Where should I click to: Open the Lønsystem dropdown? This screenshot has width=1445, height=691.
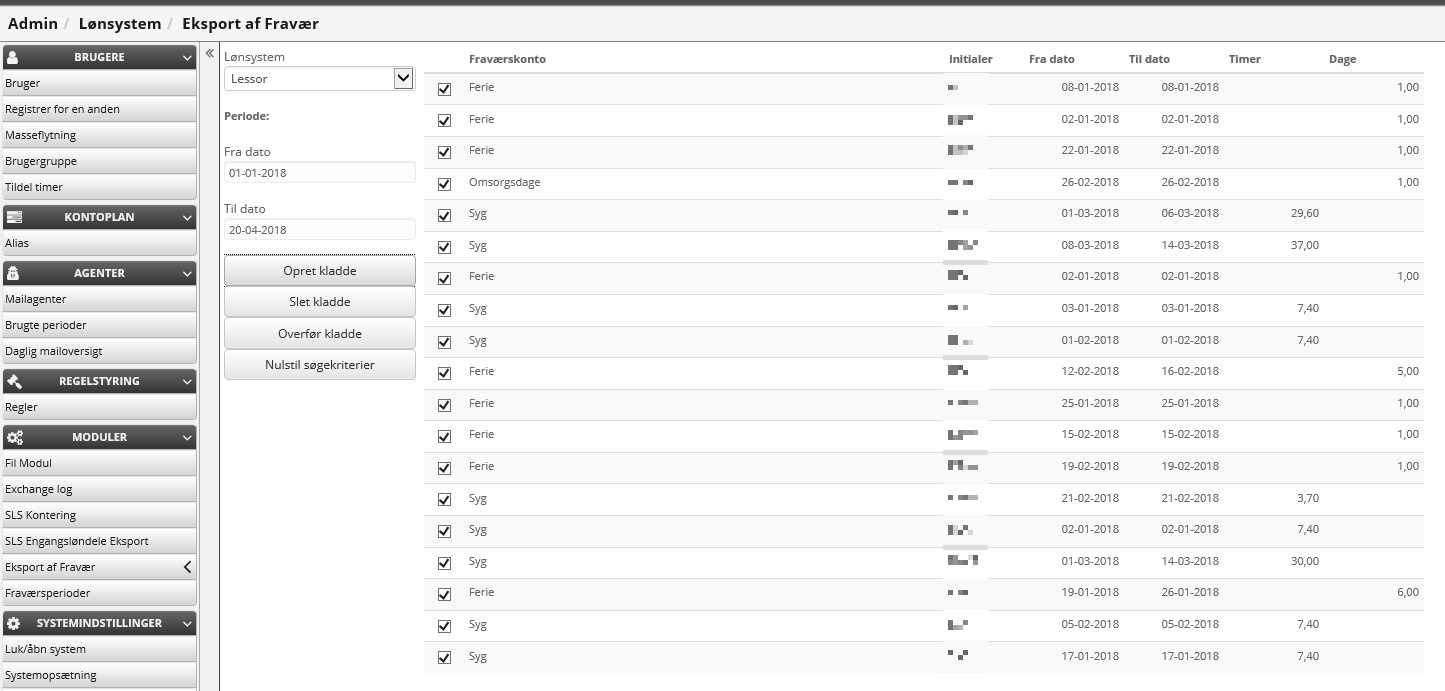coord(404,78)
